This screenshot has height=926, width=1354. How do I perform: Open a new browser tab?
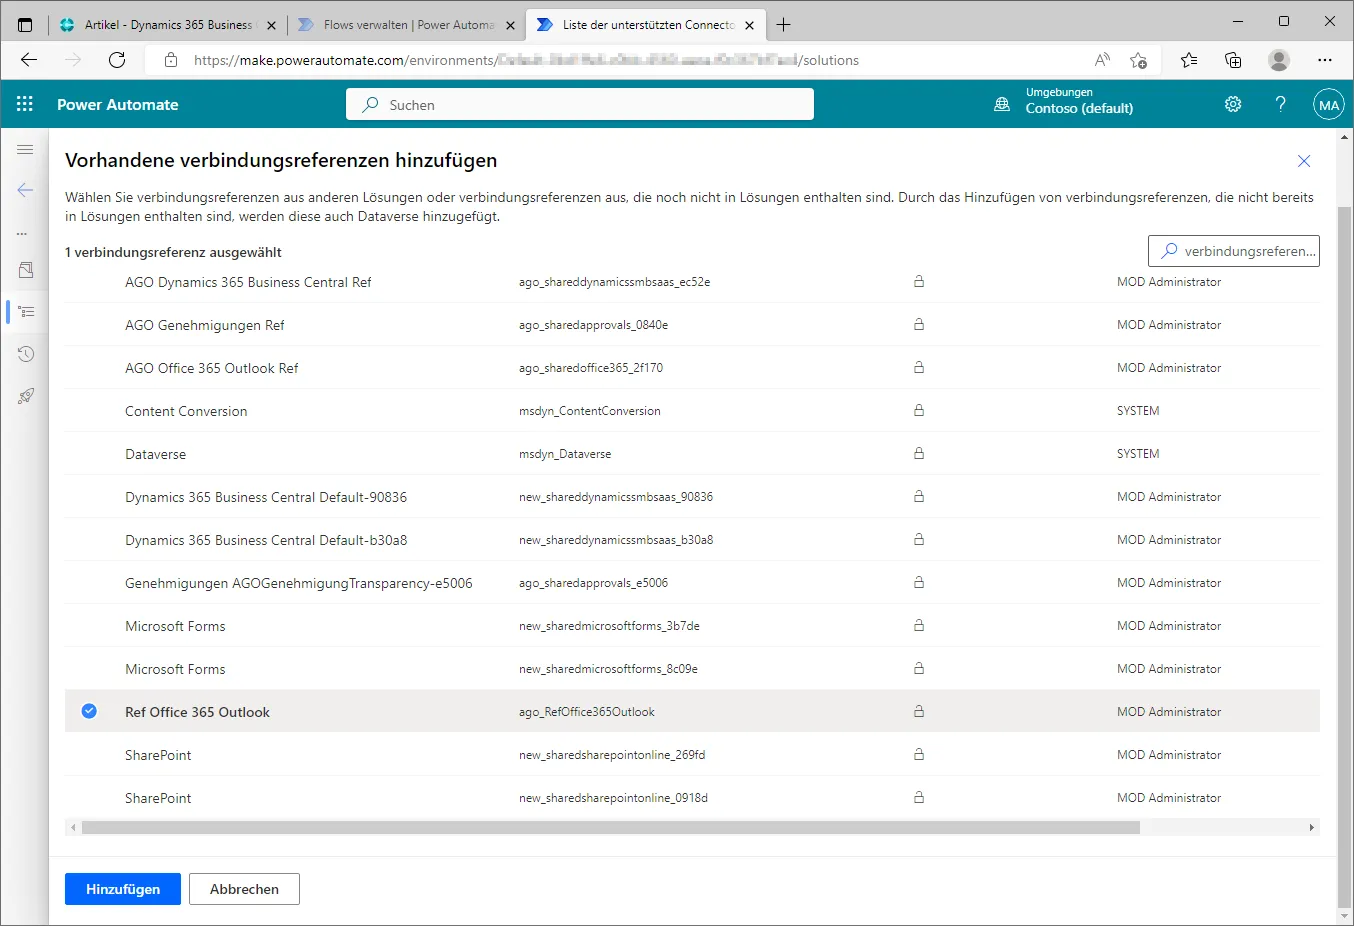[x=783, y=24]
